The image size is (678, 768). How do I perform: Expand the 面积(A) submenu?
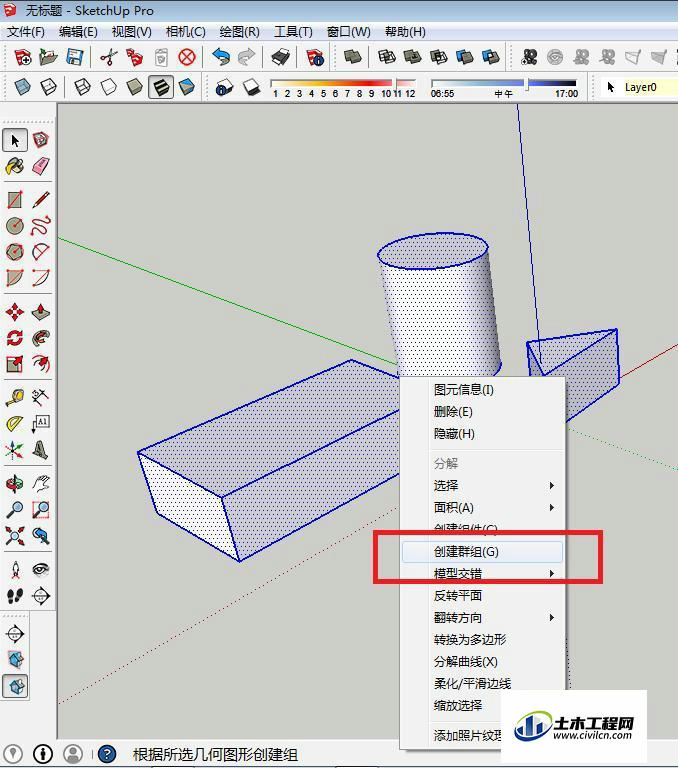pos(483,507)
